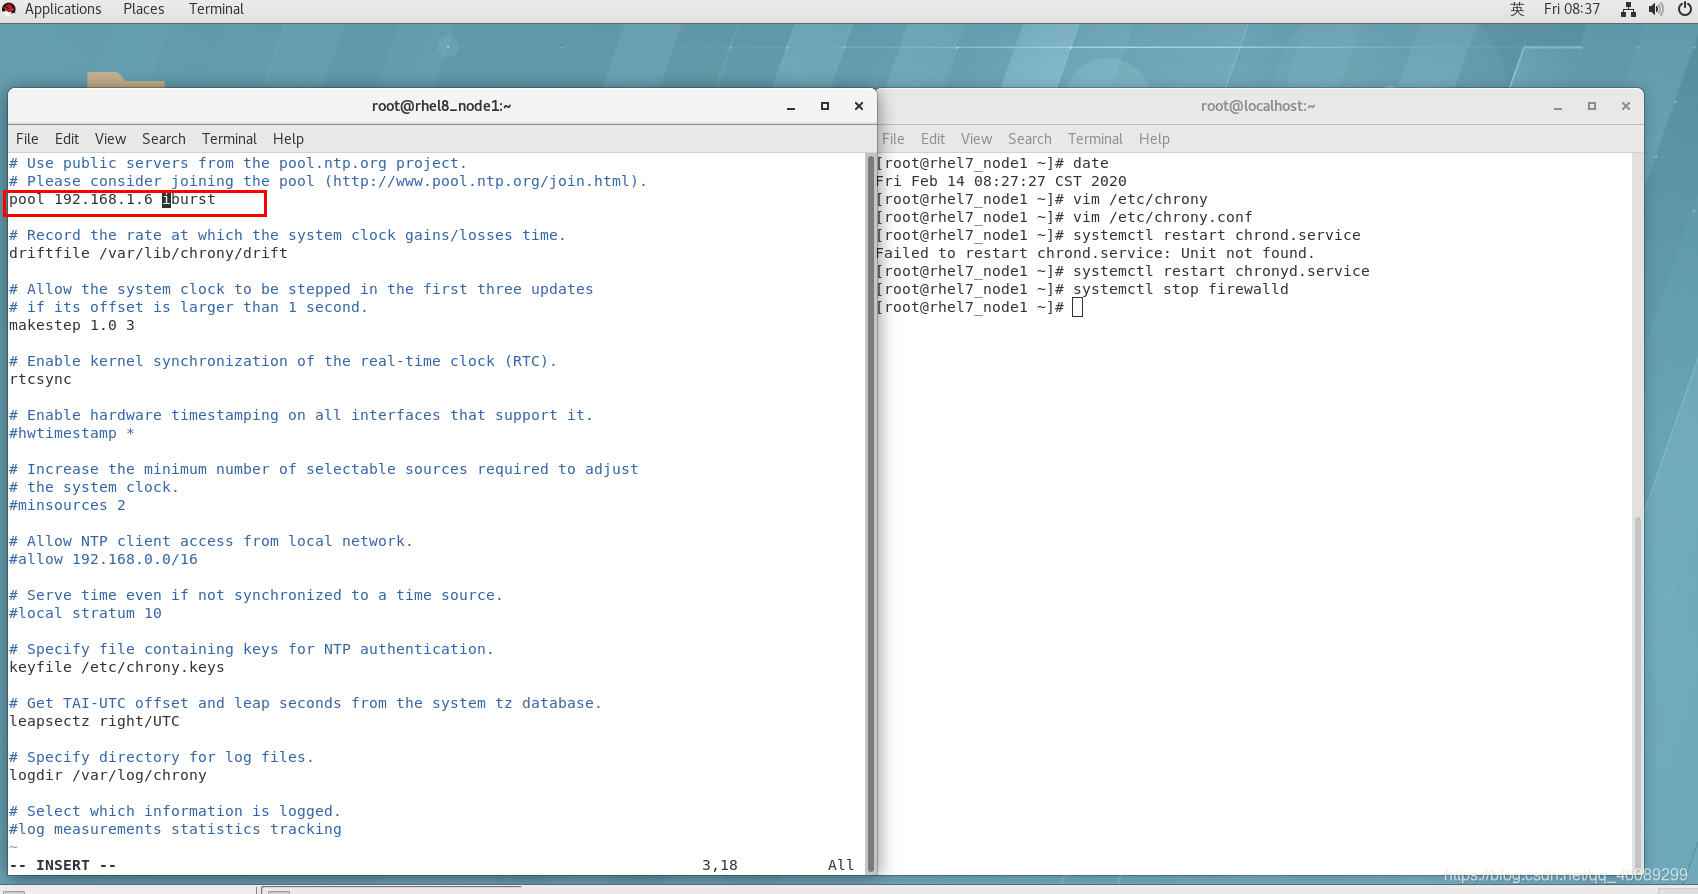
Task: Click the Red Hat logo icon
Action: click(9, 9)
